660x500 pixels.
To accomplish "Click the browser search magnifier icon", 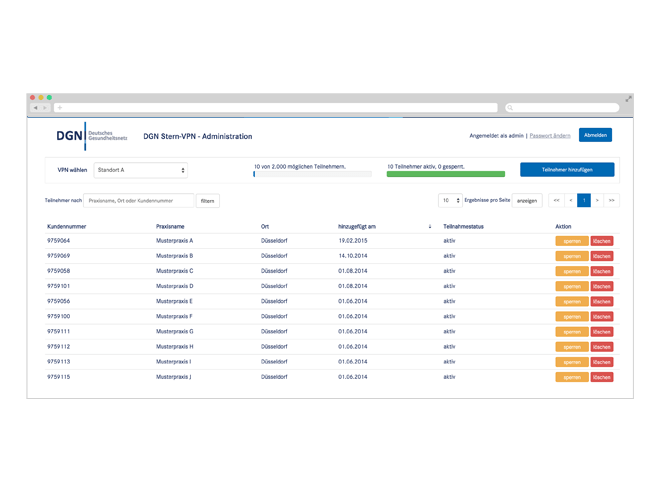I will (x=510, y=108).
